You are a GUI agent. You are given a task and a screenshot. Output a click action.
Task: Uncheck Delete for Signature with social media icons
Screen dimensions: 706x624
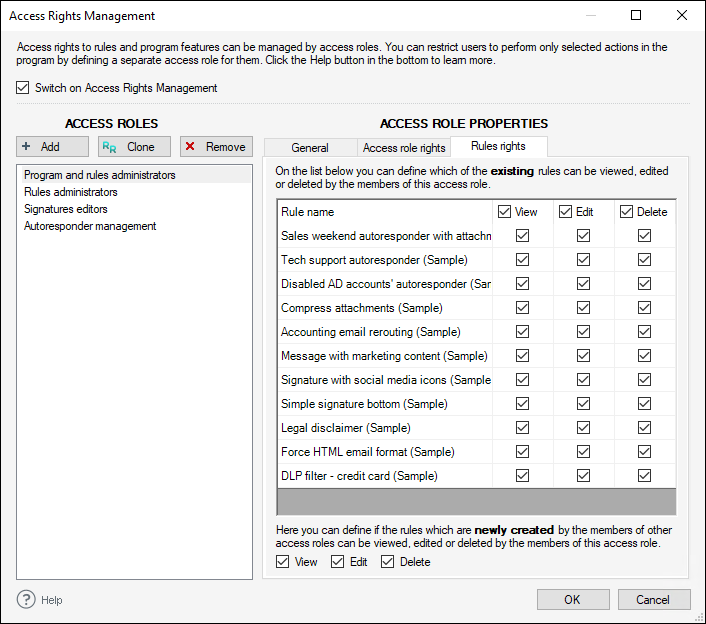(644, 380)
